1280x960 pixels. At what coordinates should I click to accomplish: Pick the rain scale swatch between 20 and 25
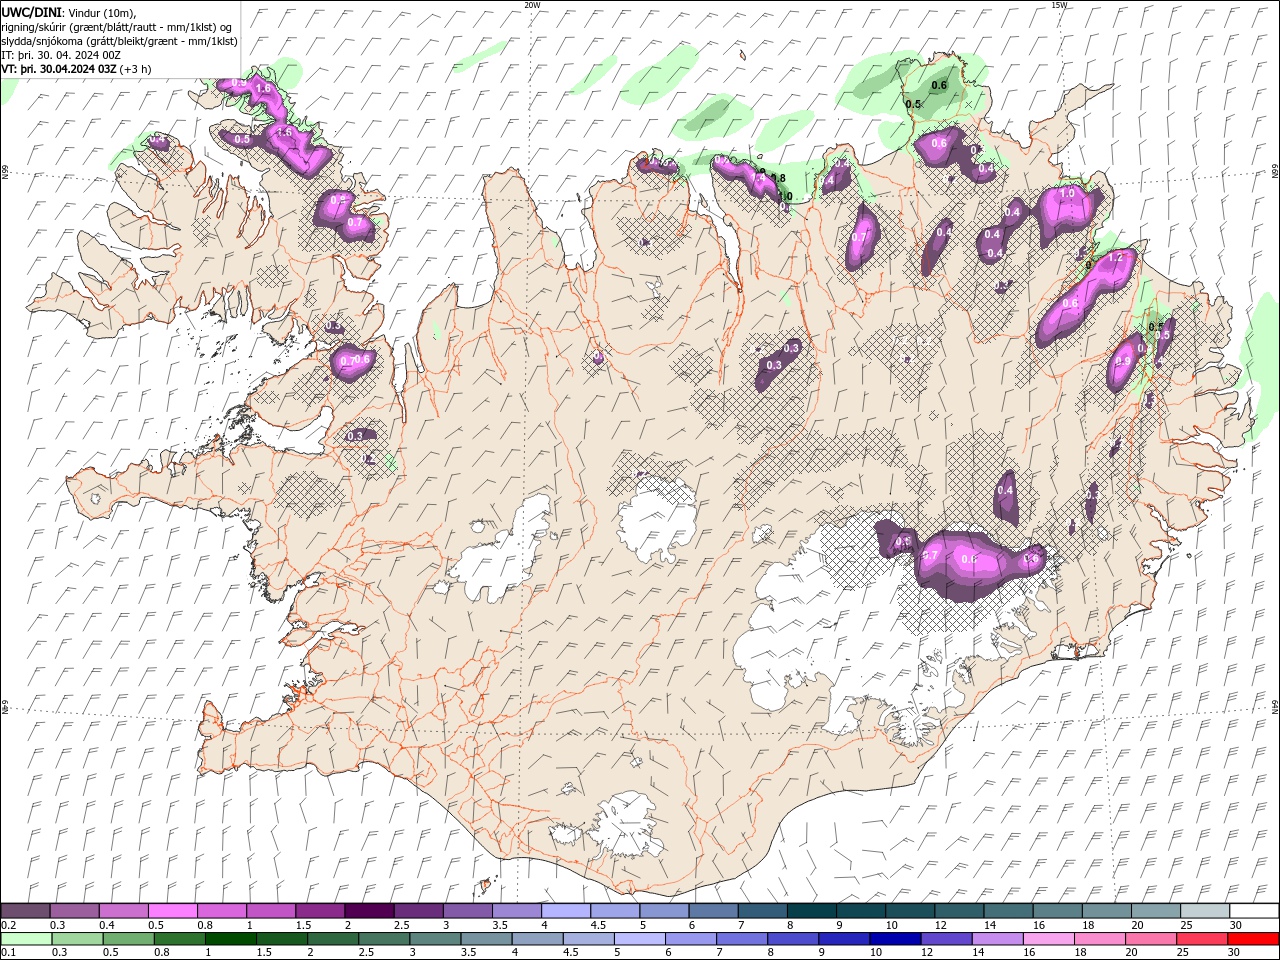coord(1151,939)
